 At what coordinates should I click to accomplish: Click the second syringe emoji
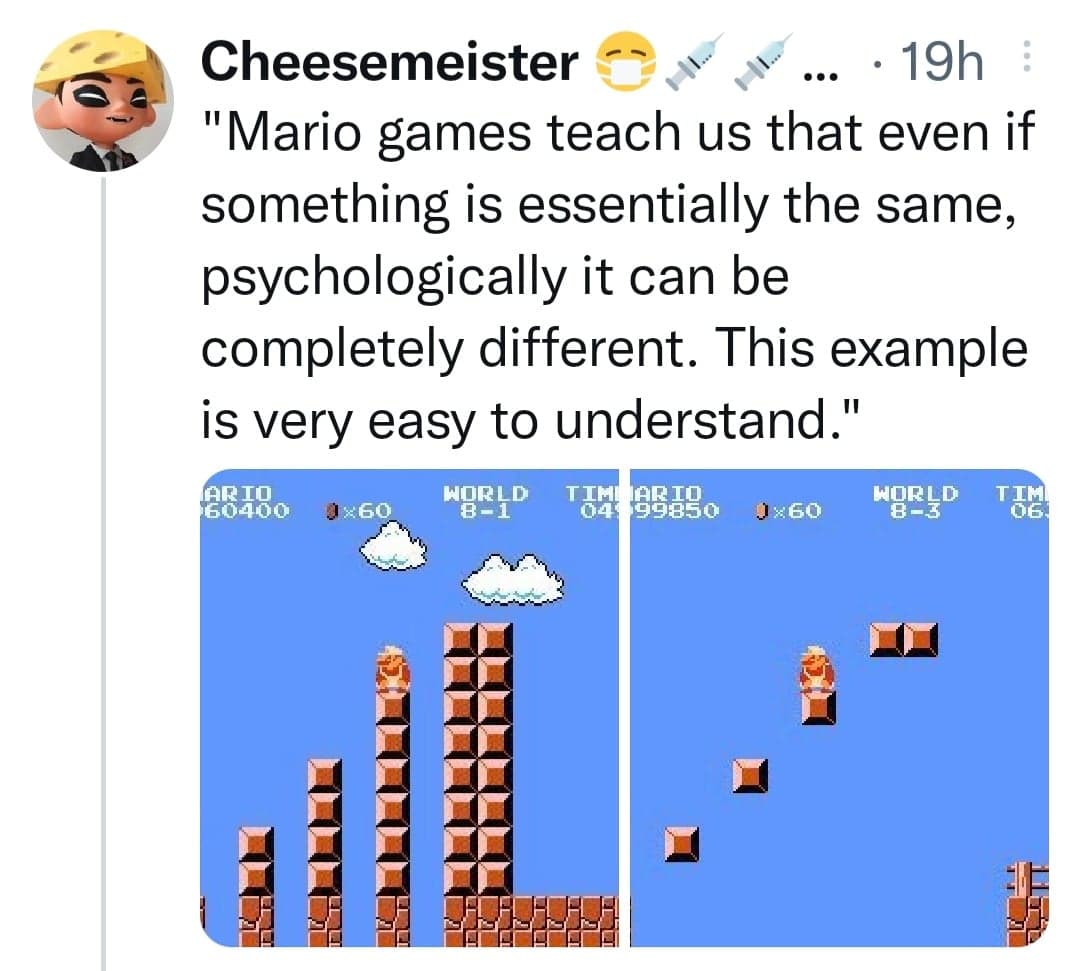[763, 61]
